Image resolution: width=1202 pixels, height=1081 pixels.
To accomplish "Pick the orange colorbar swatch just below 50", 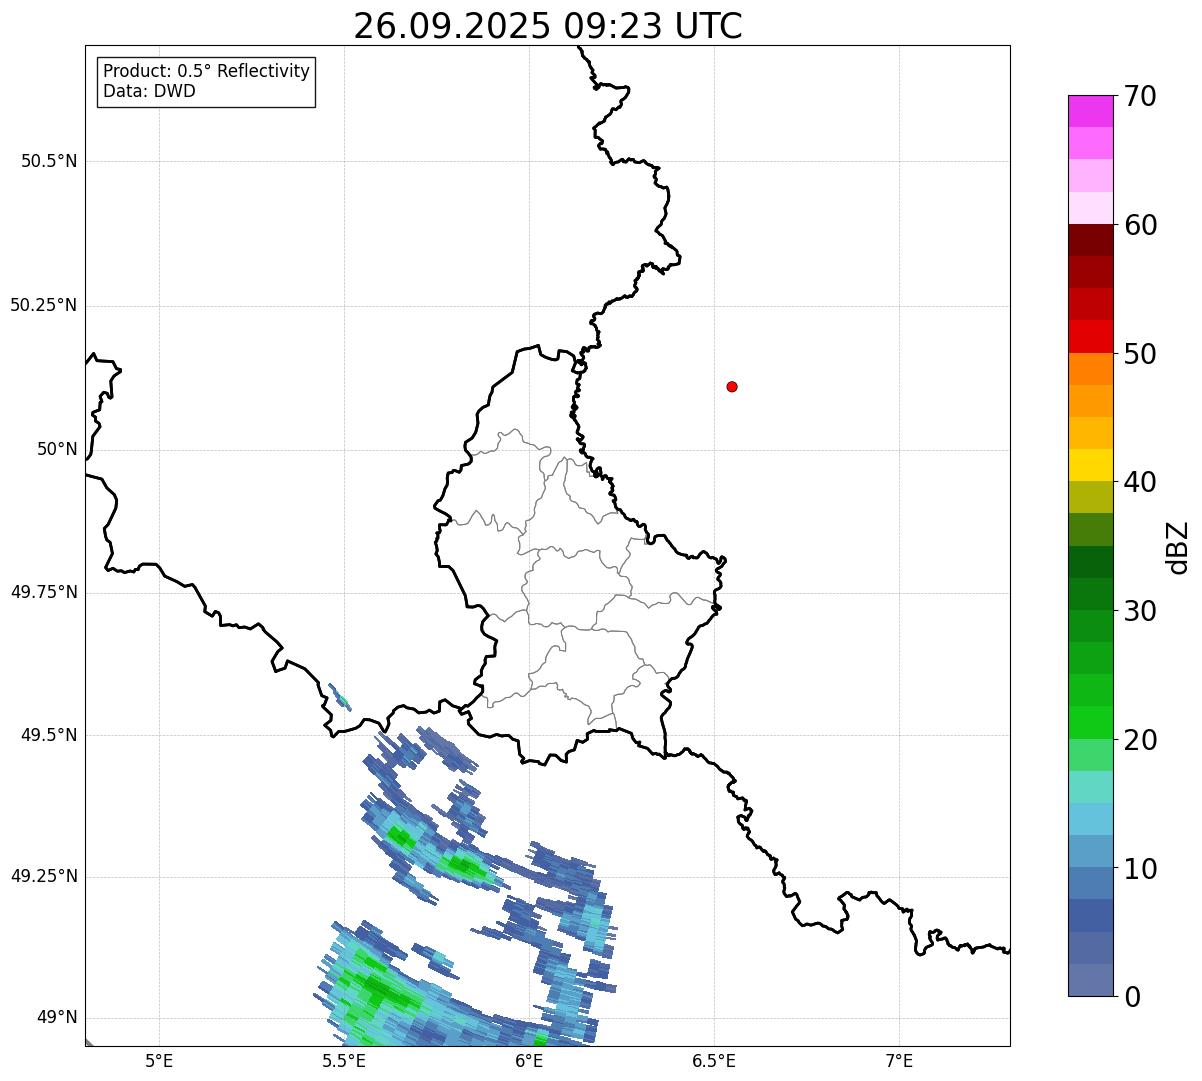I will click(1090, 369).
